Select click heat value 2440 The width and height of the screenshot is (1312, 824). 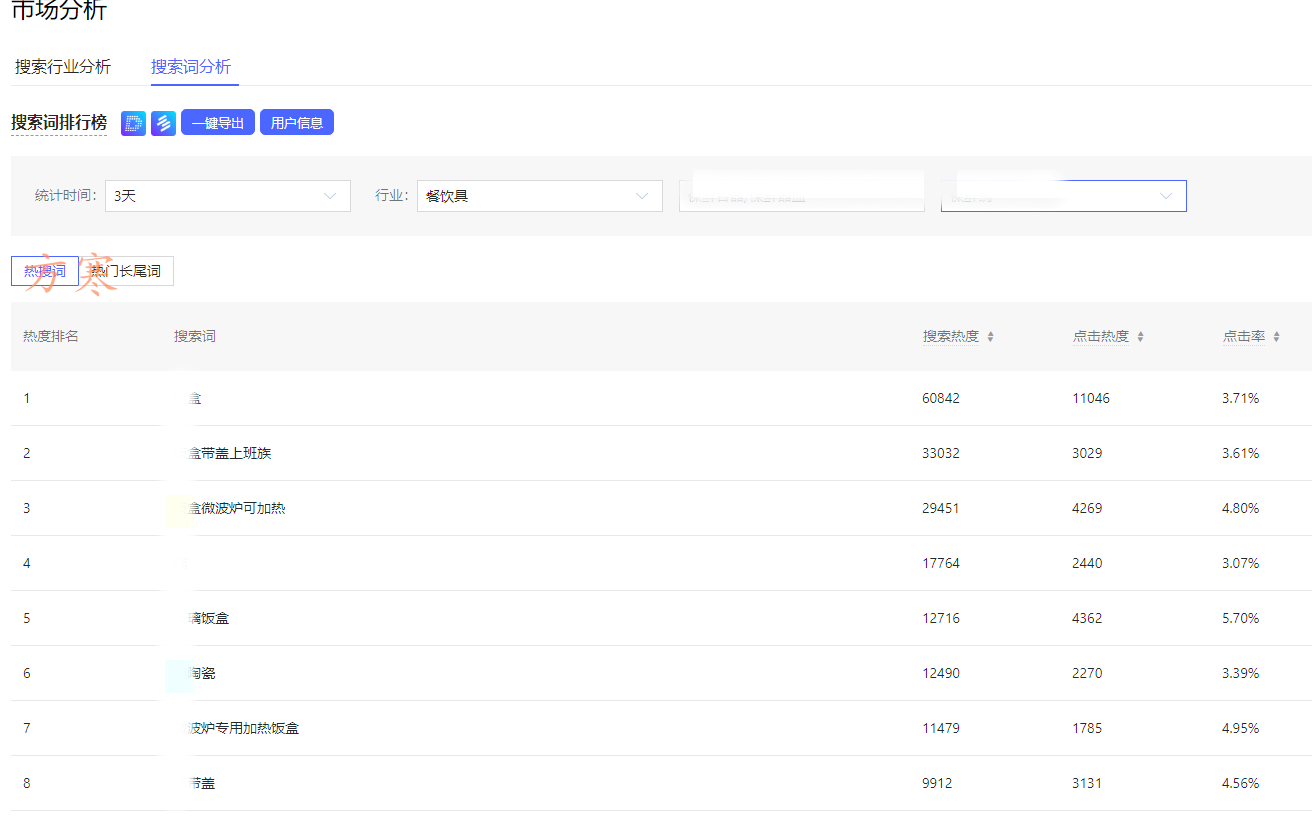click(1087, 563)
